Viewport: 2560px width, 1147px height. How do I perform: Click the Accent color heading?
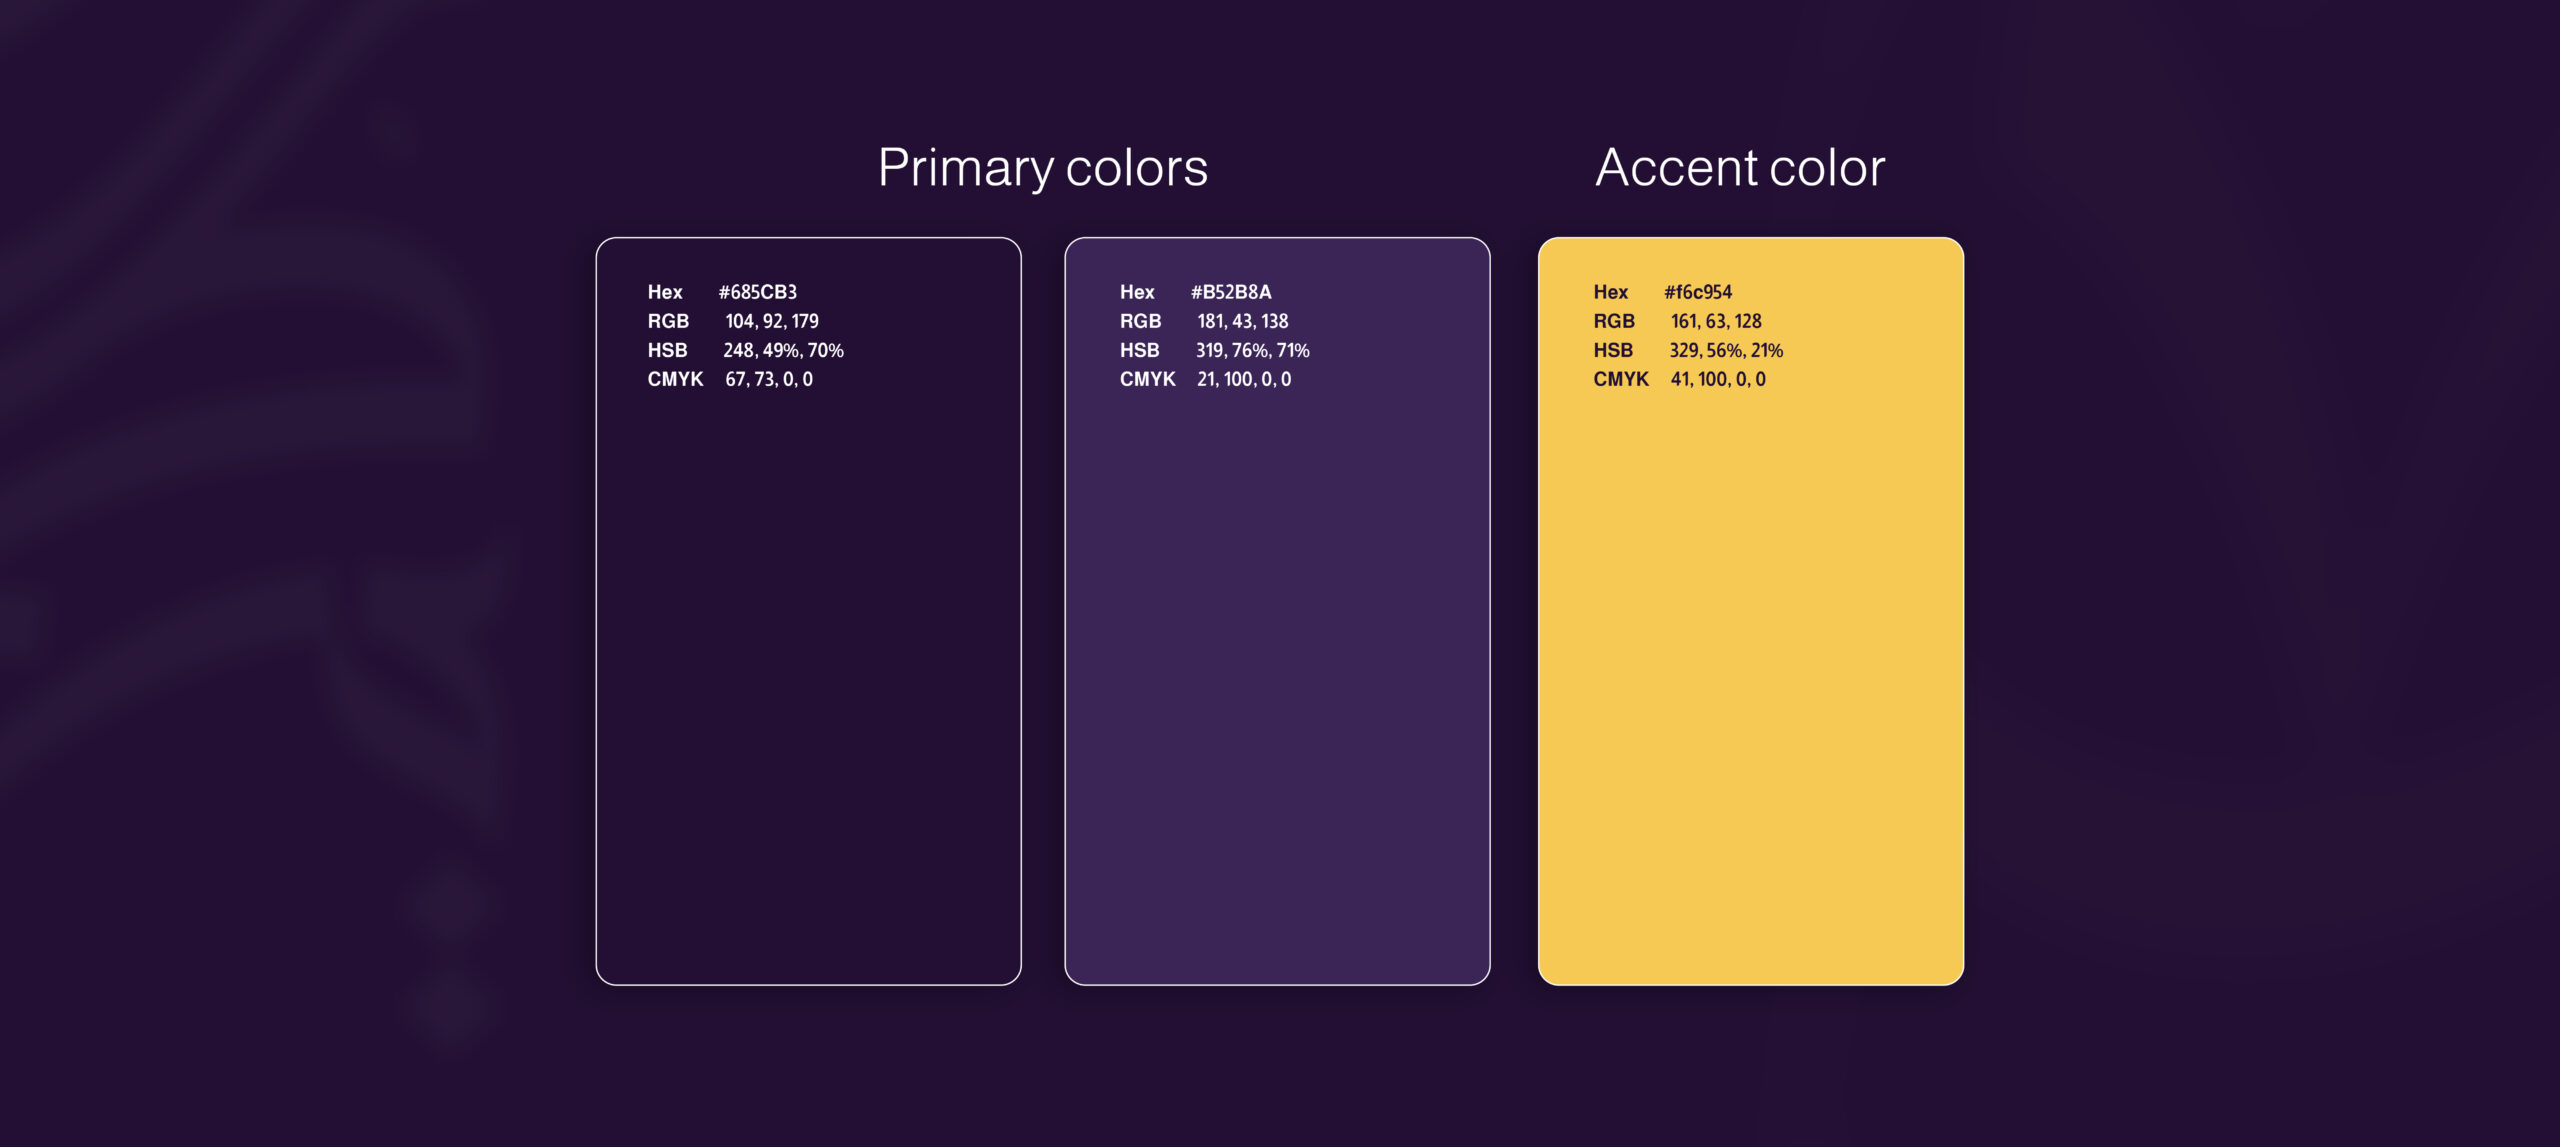coord(1740,167)
